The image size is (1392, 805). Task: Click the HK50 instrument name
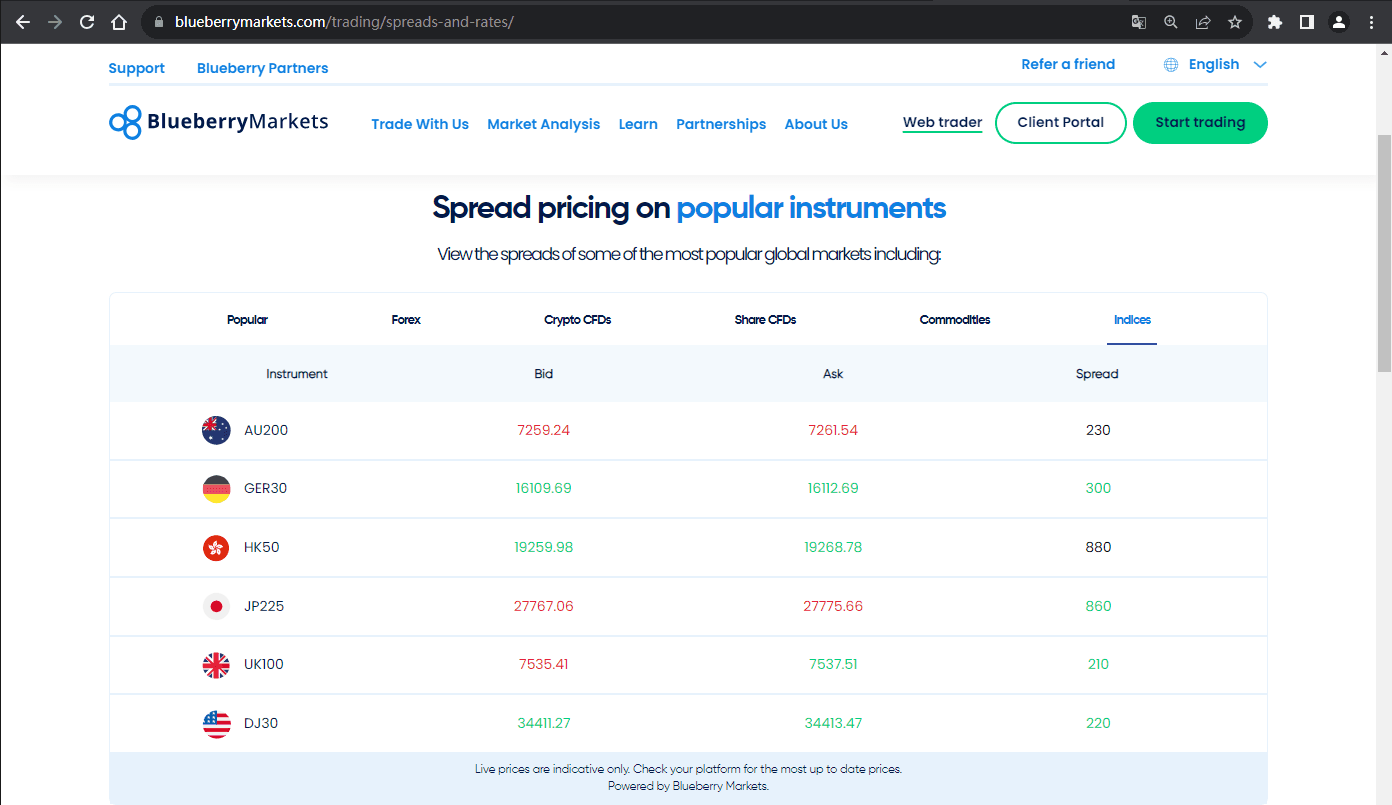[x=262, y=547]
